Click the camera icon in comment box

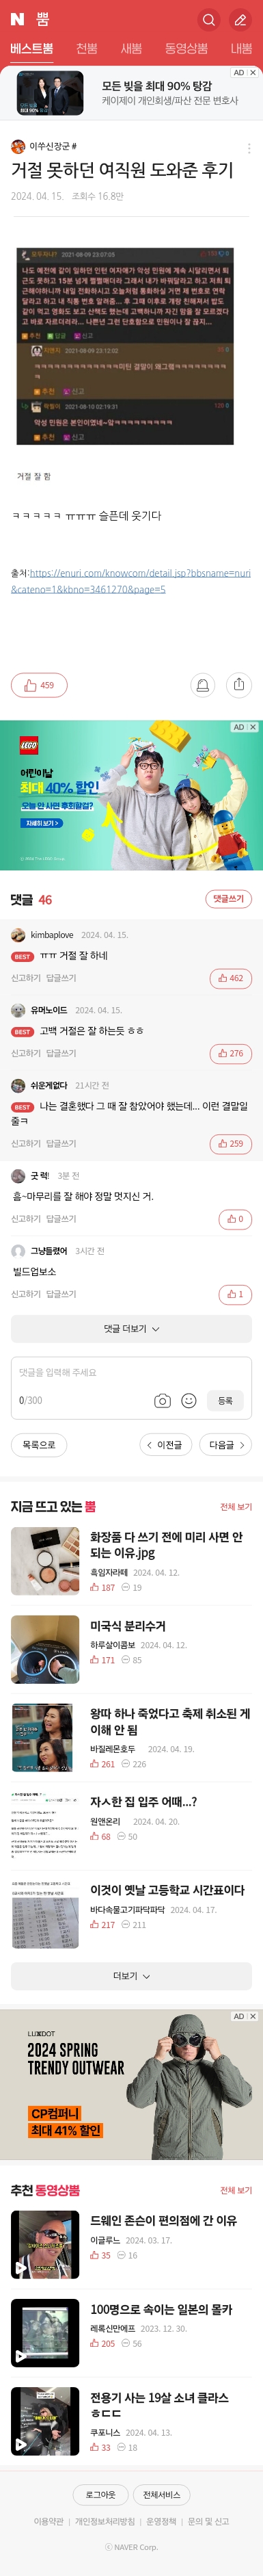click(x=162, y=1401)
